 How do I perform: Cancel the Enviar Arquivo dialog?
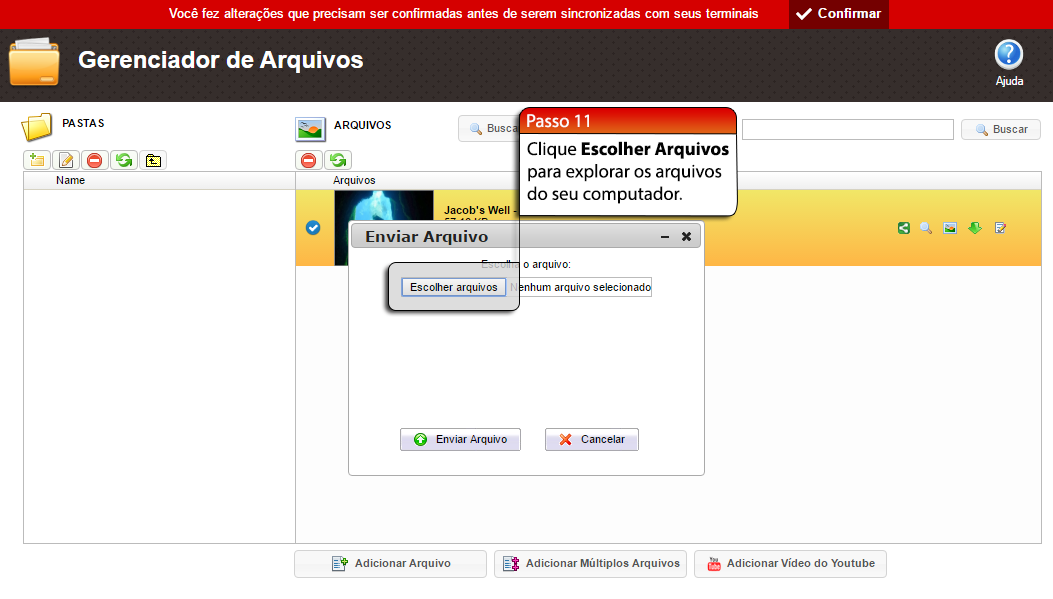tap(591, 439)
